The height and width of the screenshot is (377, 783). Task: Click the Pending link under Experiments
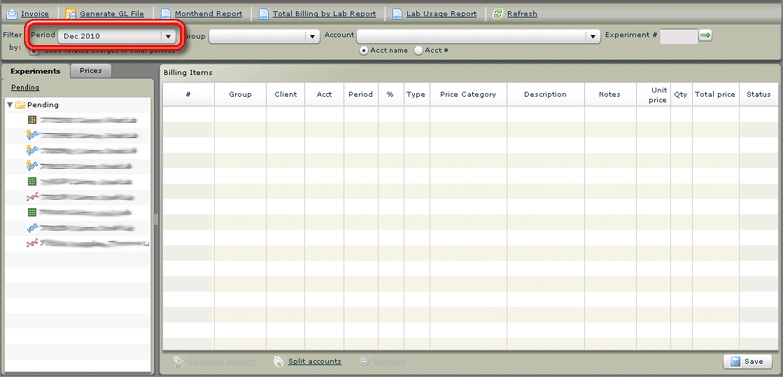pyautogui.click(x=25, y=87)
